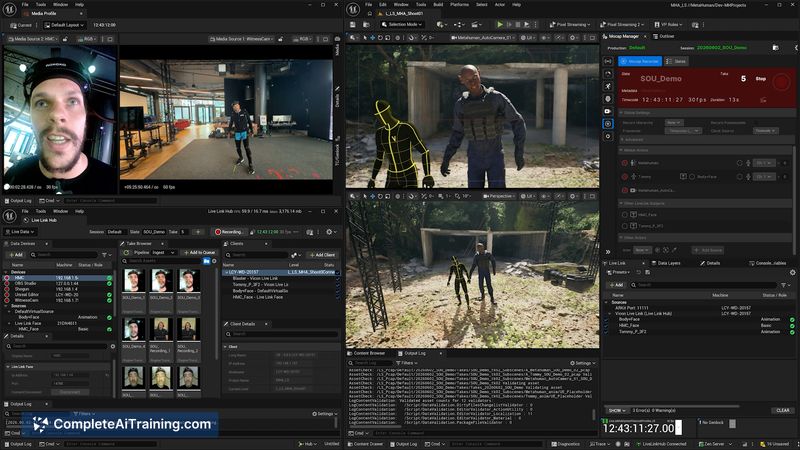Open the Select menu in Unreal Editor
Screen dimensions: 800x450
point(482,5)
